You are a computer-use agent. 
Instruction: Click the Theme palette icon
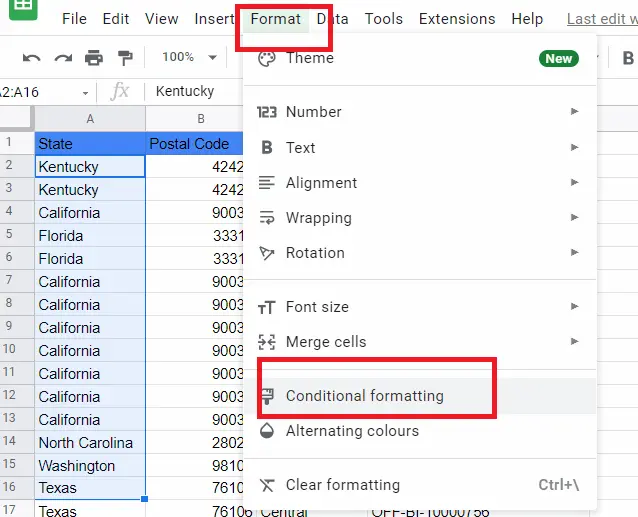click(x=267, y=59)
